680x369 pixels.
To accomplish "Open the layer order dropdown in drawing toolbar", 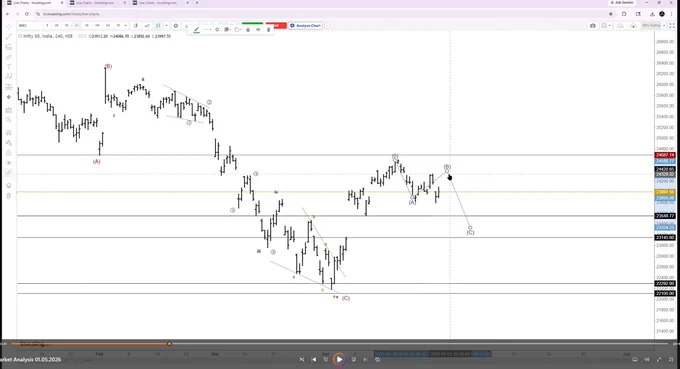I will pyautogui.click(x=227, y=29).
